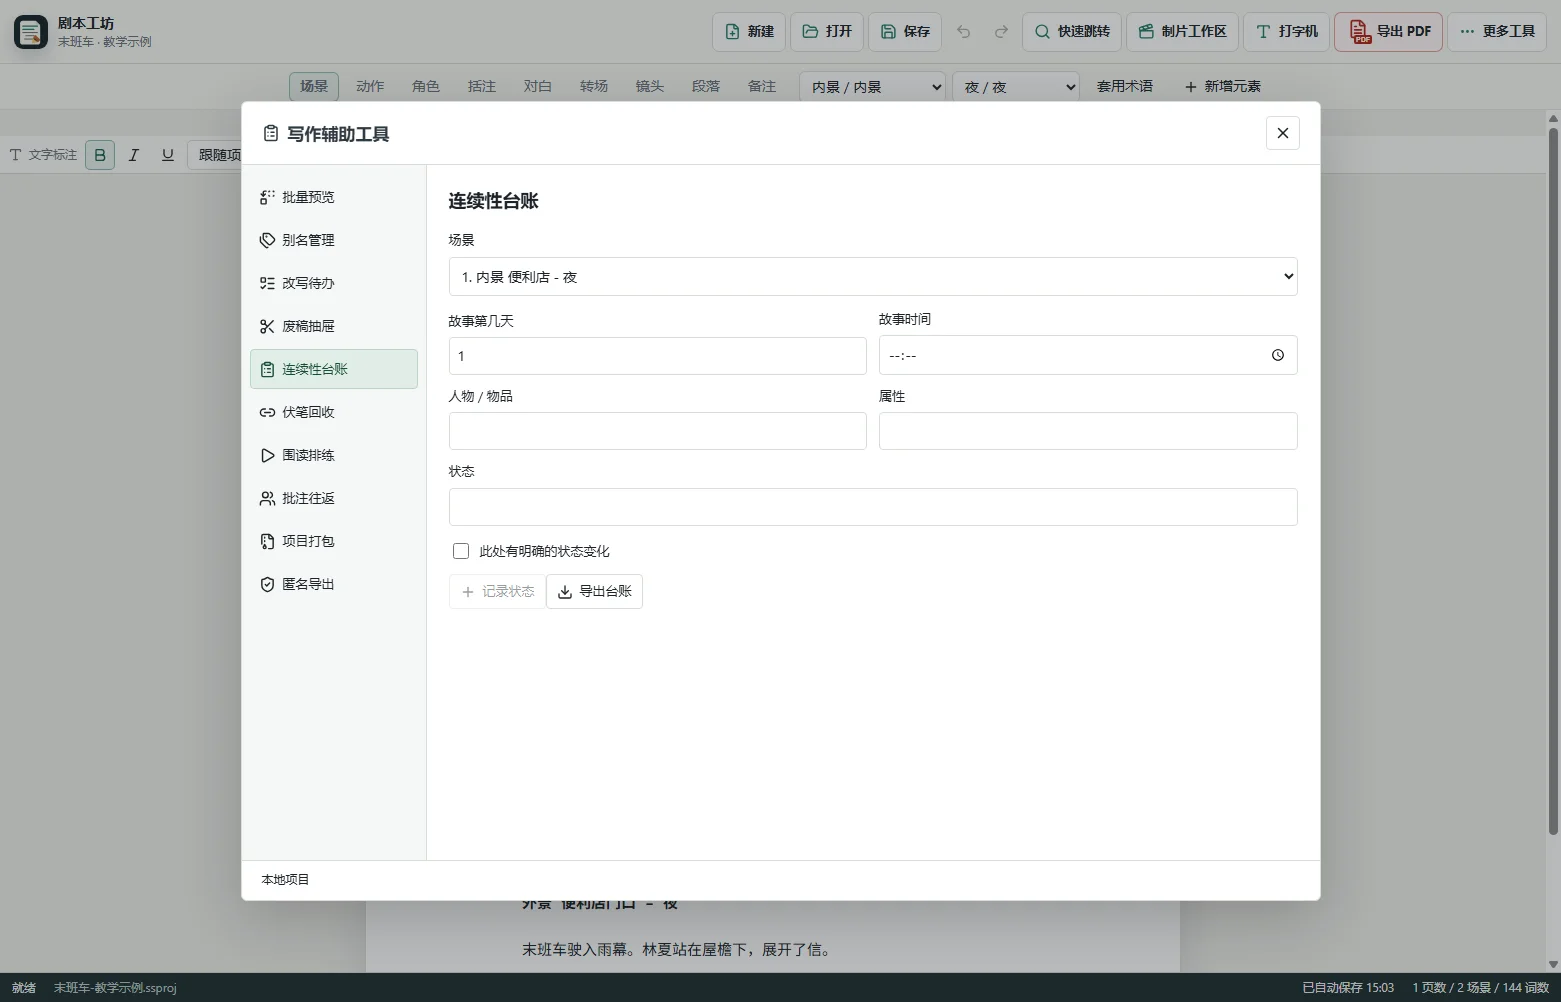Select 连续性台账 sidebar item
This screenshot has height=1002, width=1561.
pos(333,369)
